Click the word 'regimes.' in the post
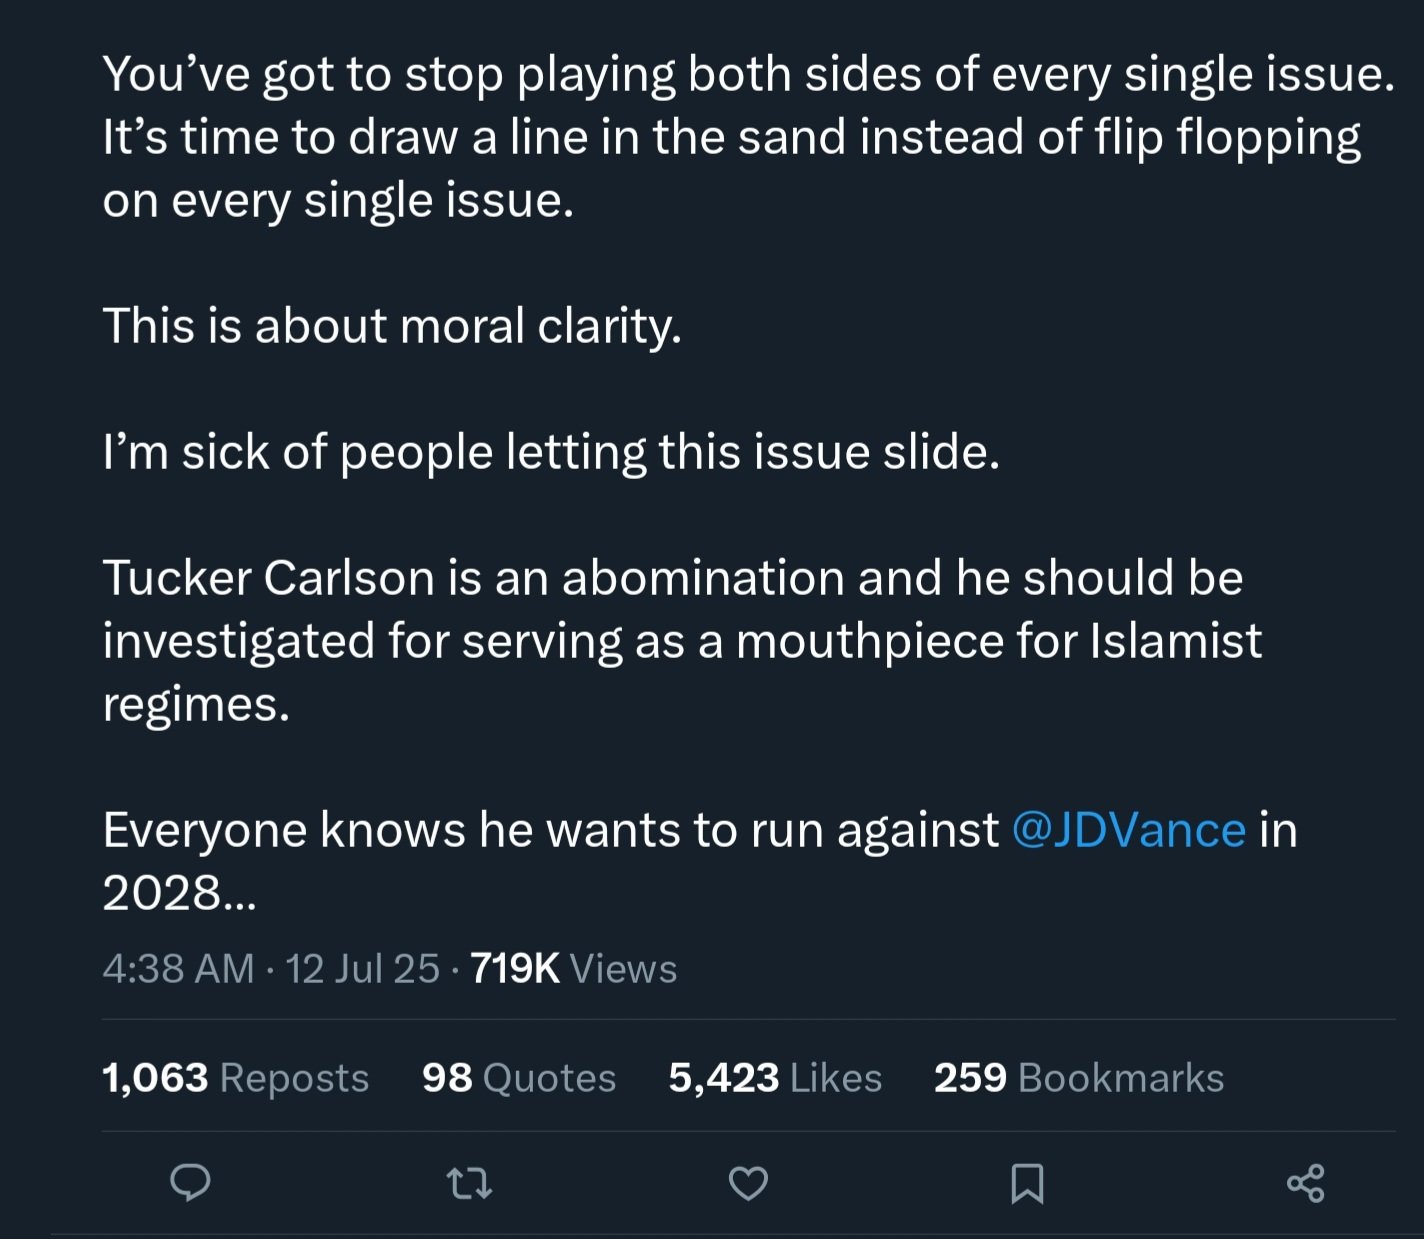Viewport: 1424px width, 1239px height. click(x=196, y=705)
